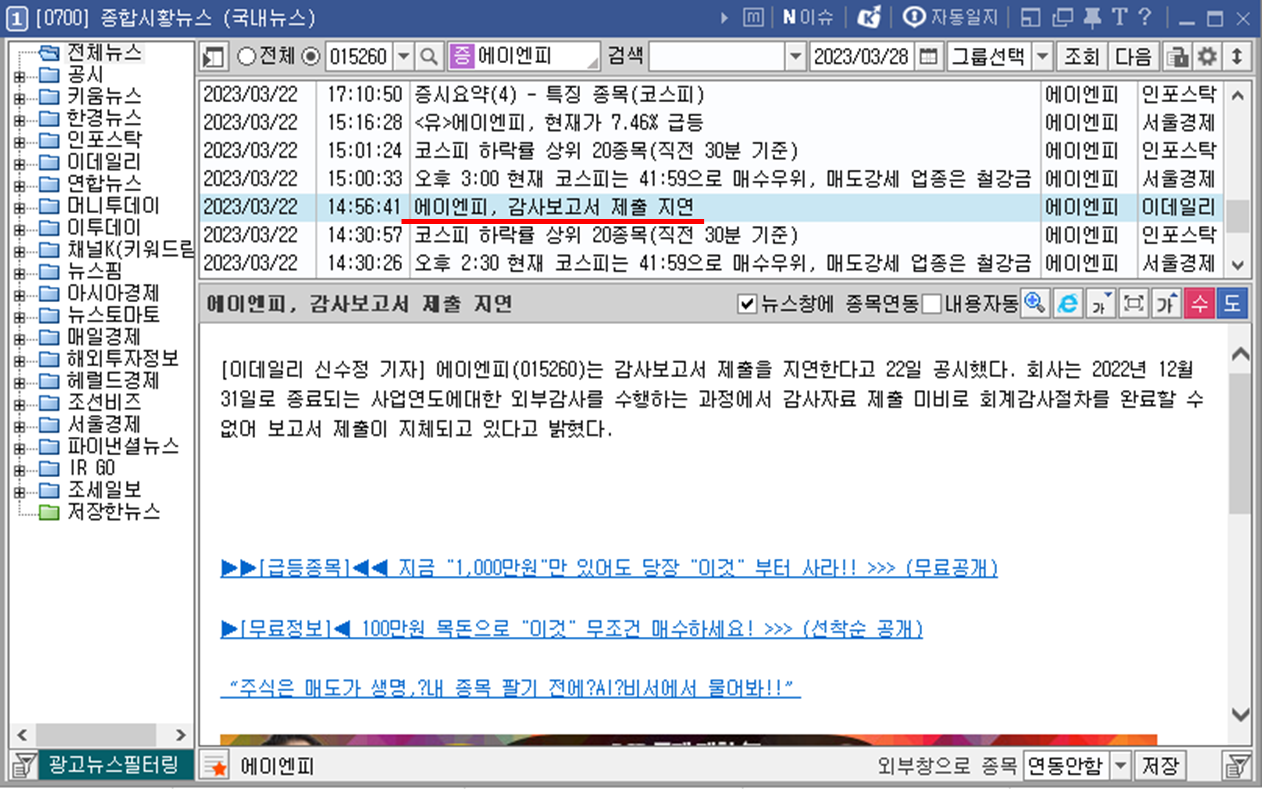Select the stock code radio button

pyautogui.click(x=310, y=57)
